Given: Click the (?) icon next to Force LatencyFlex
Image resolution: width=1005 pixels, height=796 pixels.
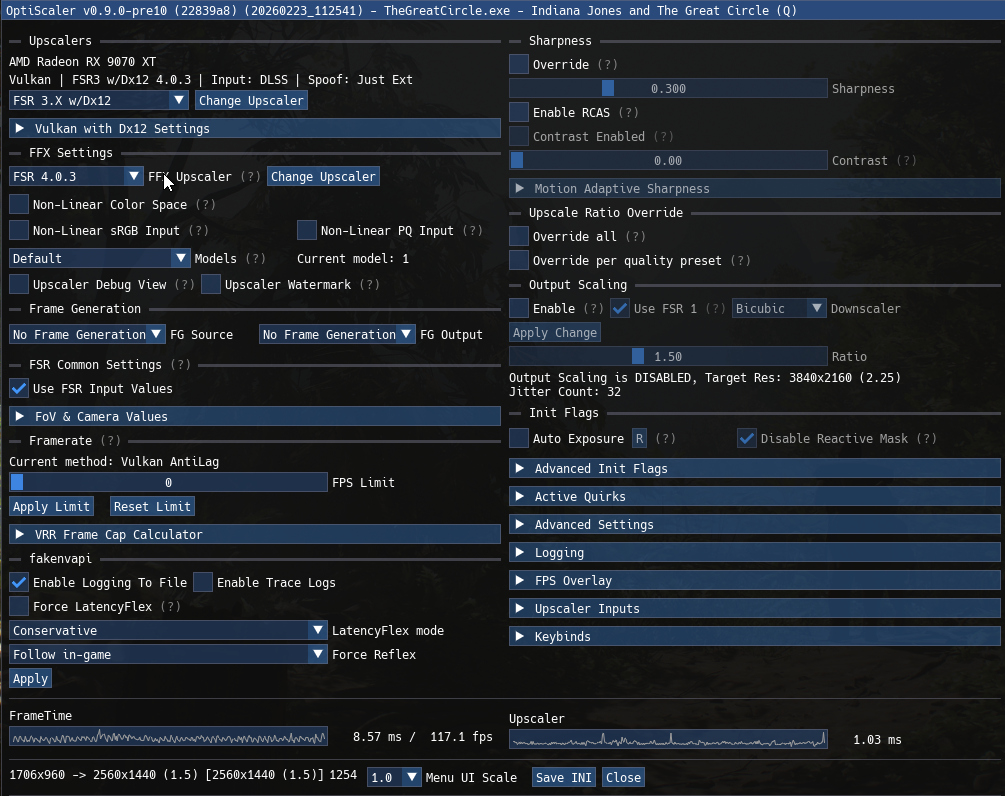Looking at the screenshot, I should coord(171,606).
